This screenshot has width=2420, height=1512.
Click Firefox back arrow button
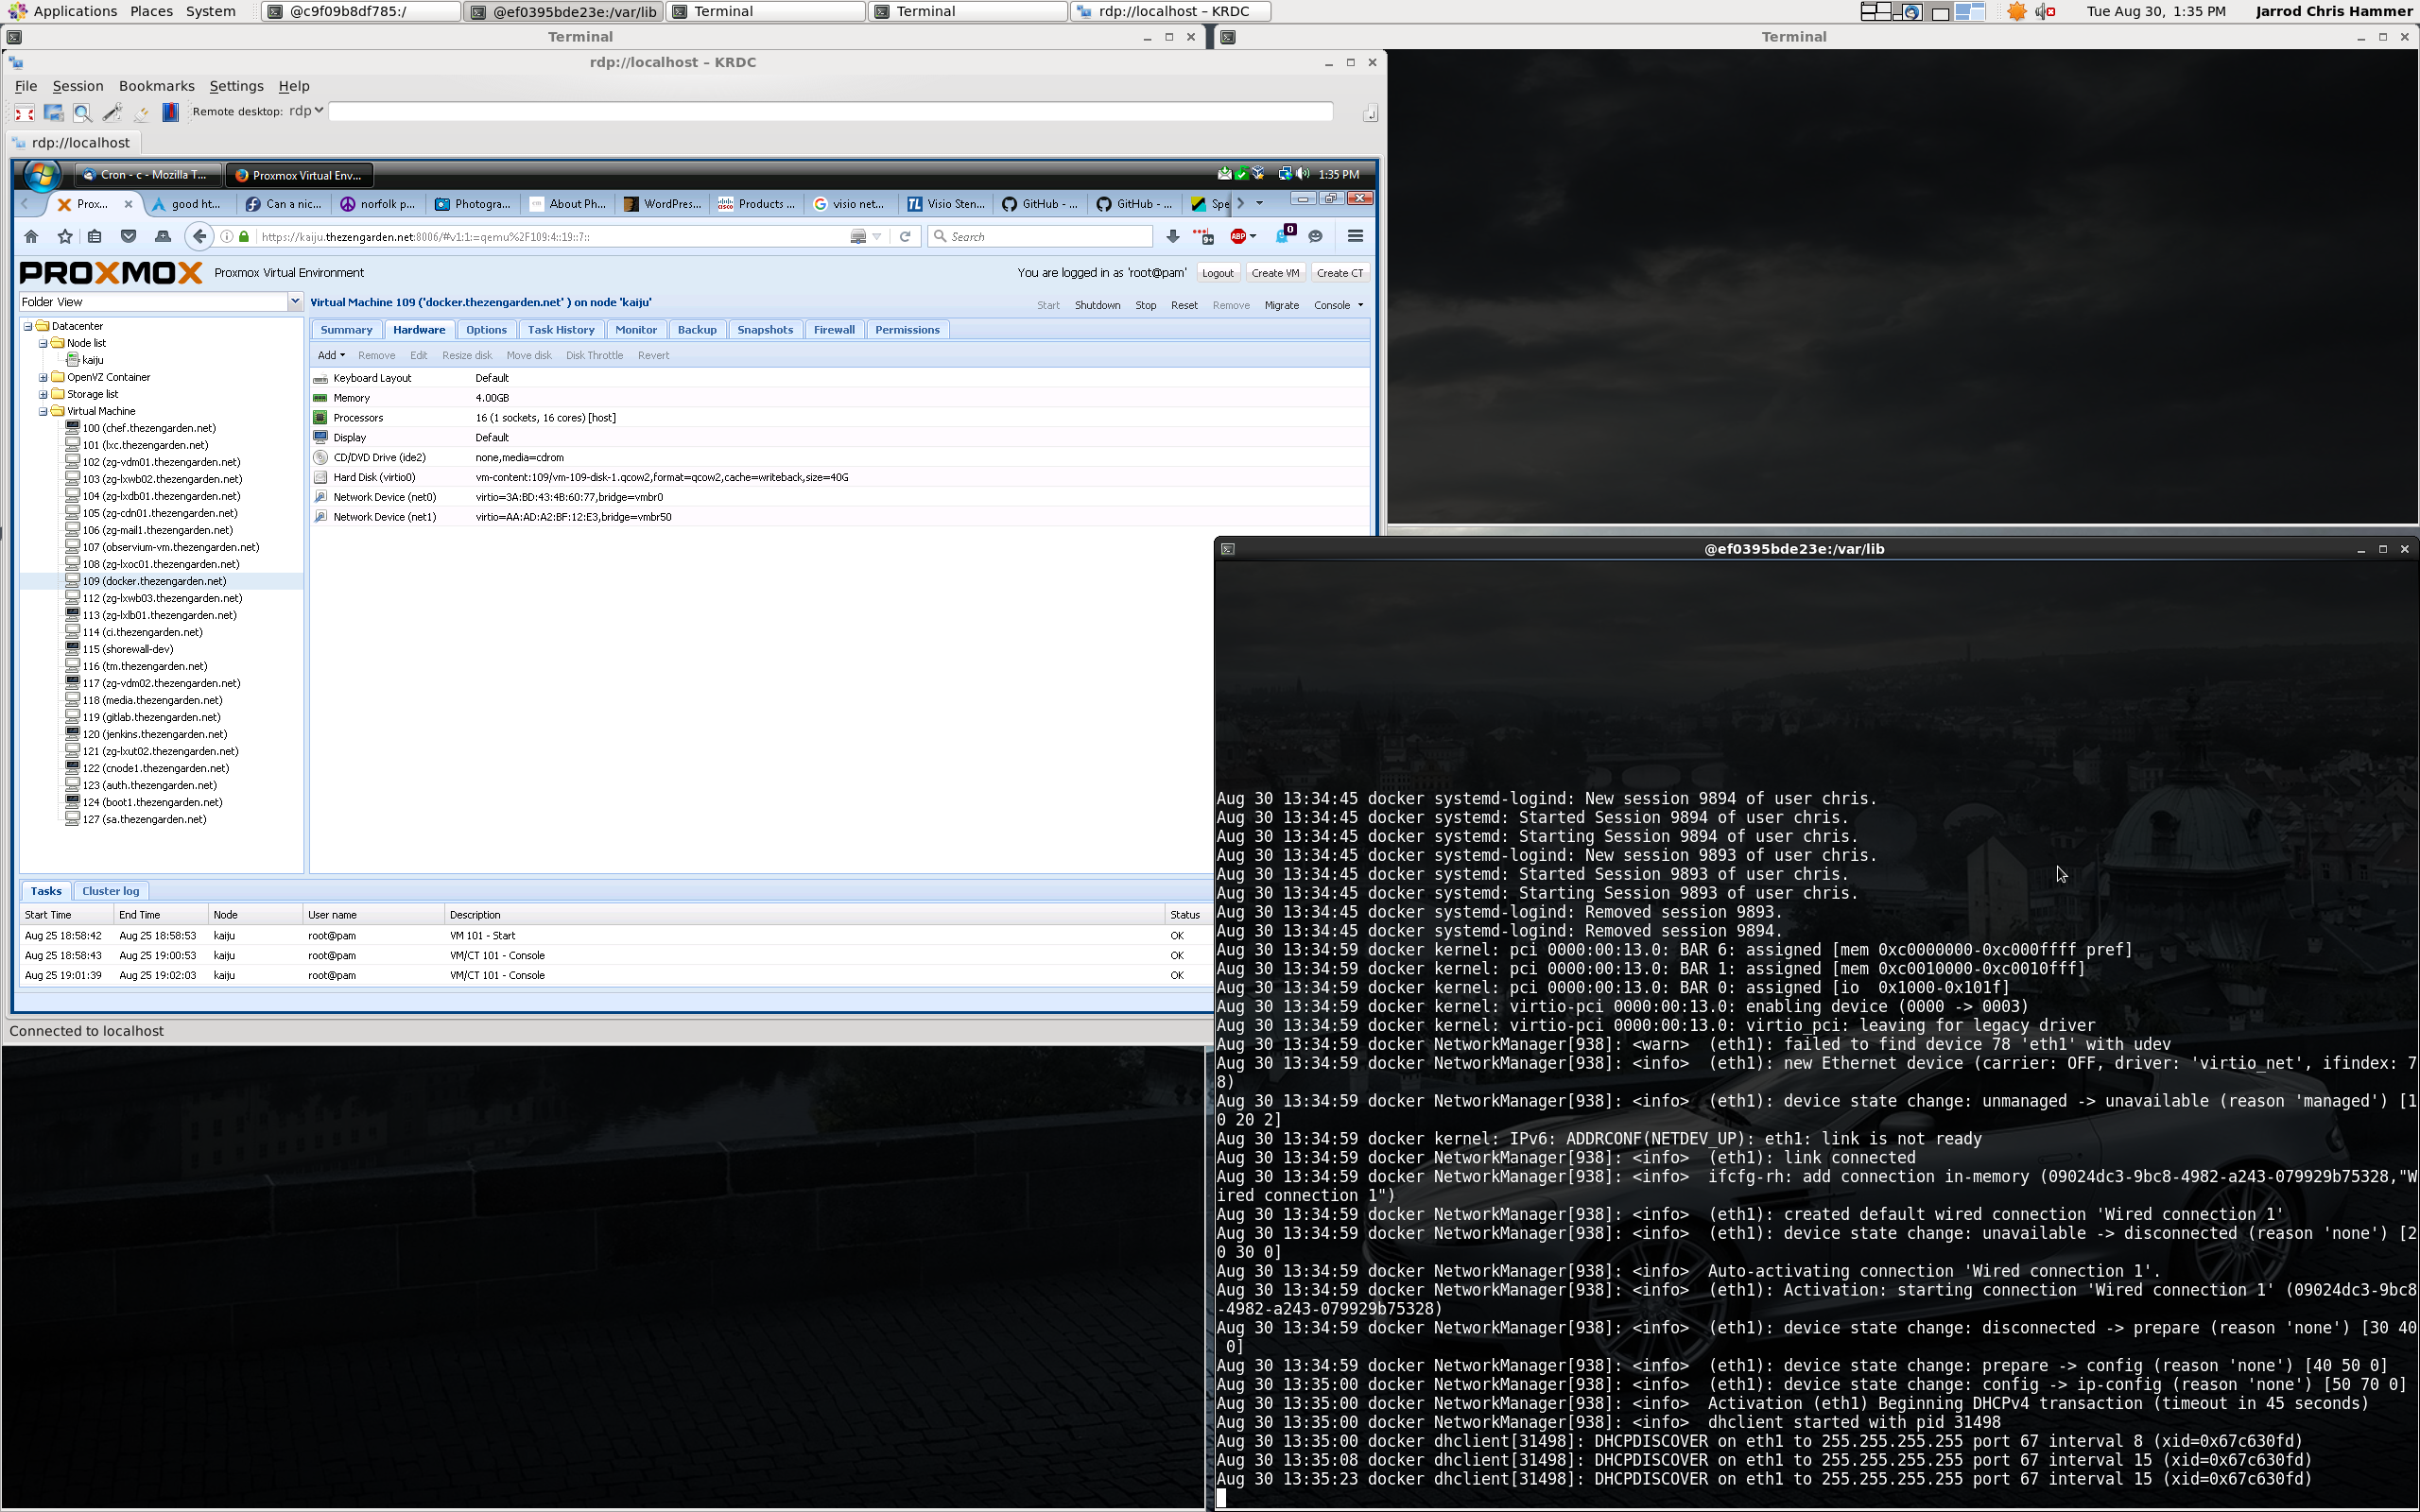tap(199, 237)
